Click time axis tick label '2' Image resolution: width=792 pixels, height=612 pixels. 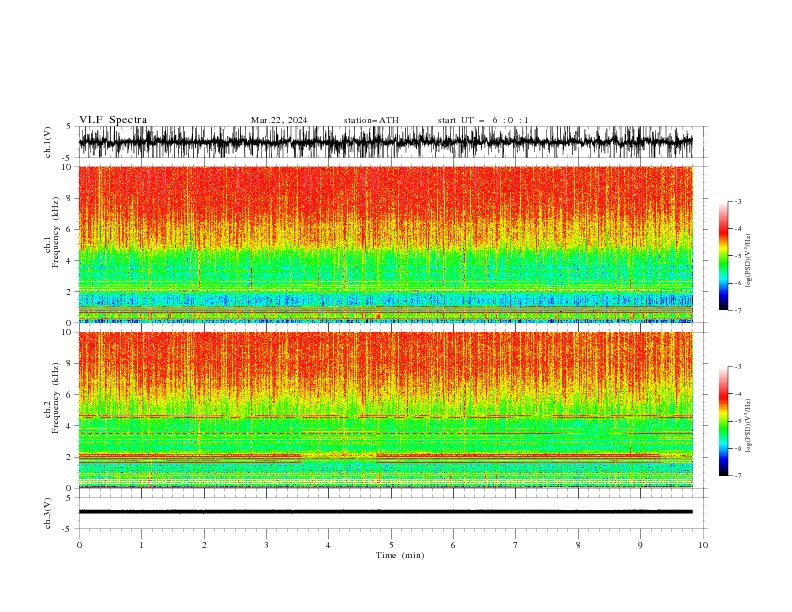[x=204, y=545]
